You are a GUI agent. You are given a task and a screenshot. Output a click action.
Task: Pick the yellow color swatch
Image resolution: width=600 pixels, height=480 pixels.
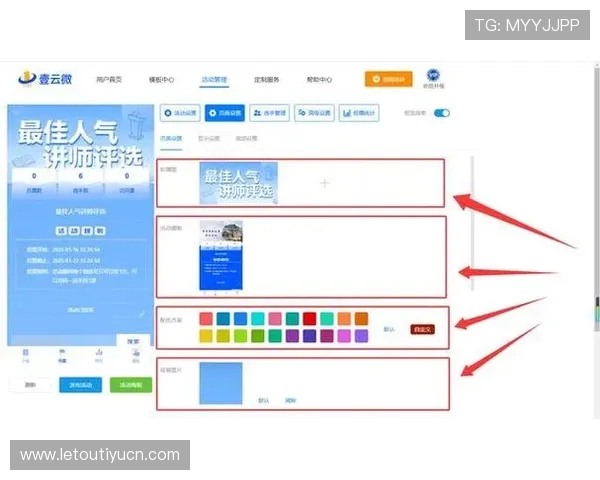[206, 336]
